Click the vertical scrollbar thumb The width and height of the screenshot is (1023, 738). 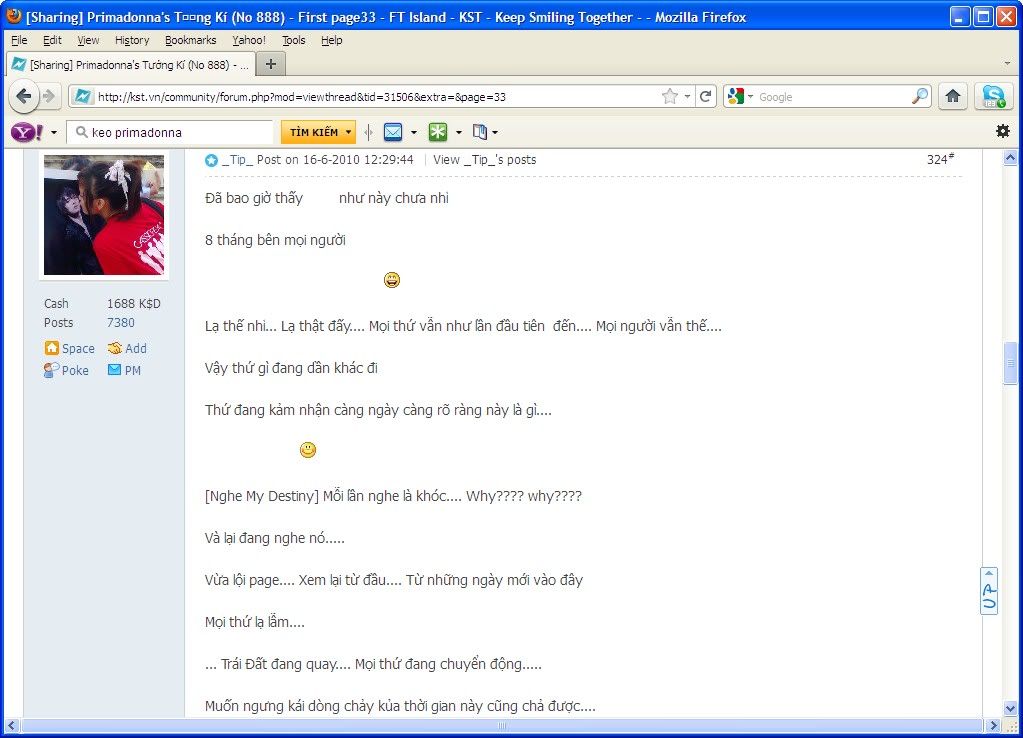click(x=1010, y=363)
